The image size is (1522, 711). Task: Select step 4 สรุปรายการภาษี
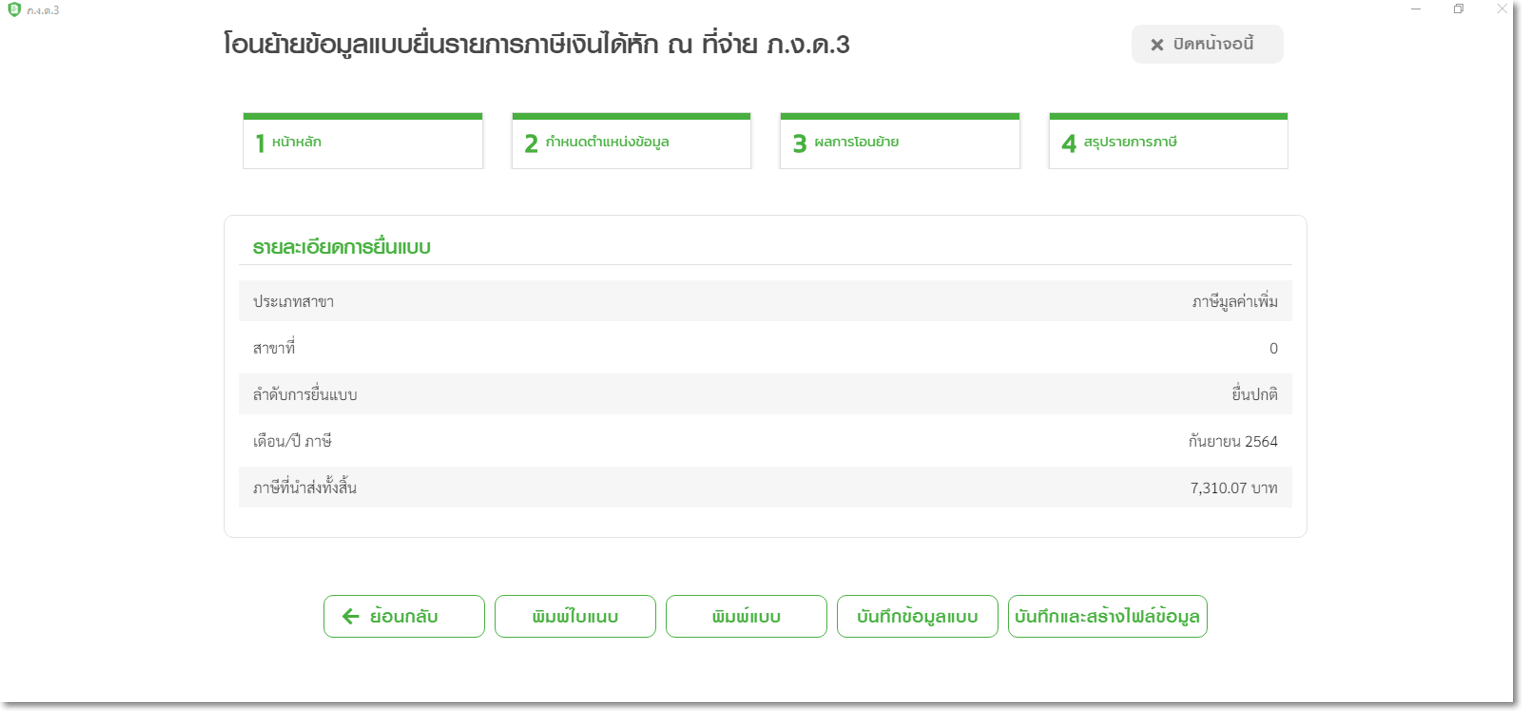[x=1168, y=142]
